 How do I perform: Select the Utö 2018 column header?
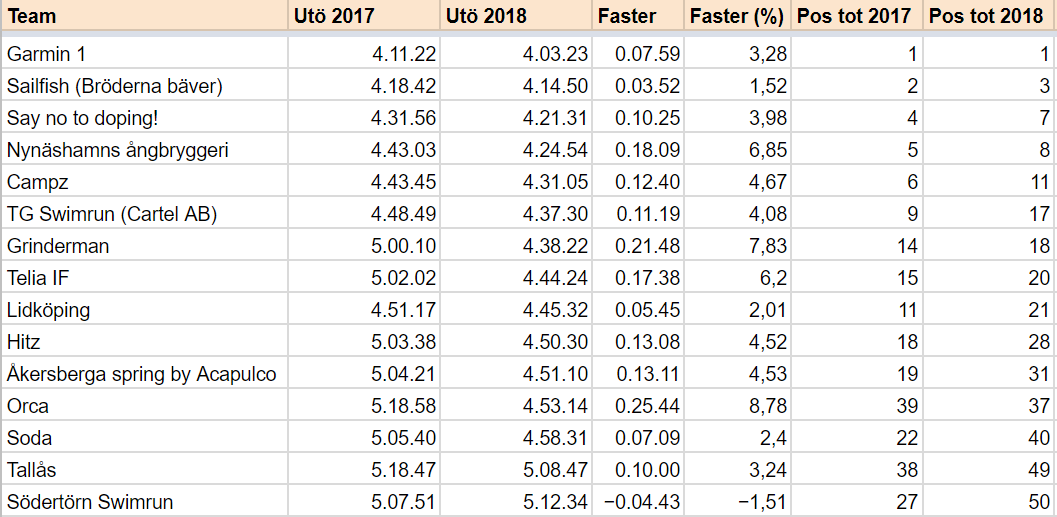516,16
